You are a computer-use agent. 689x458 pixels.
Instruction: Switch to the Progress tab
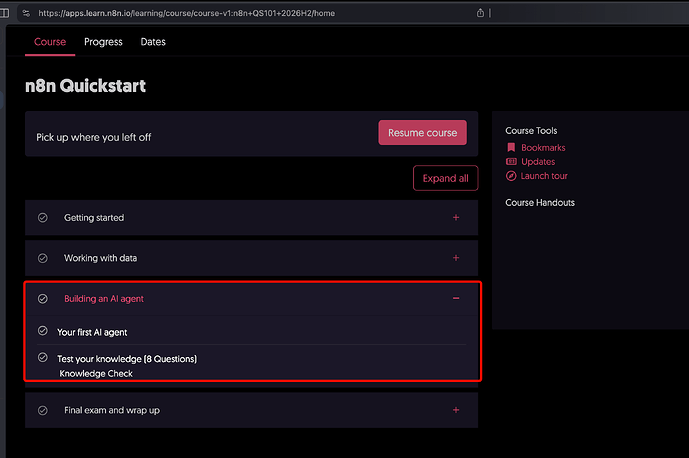click(103, 42)
